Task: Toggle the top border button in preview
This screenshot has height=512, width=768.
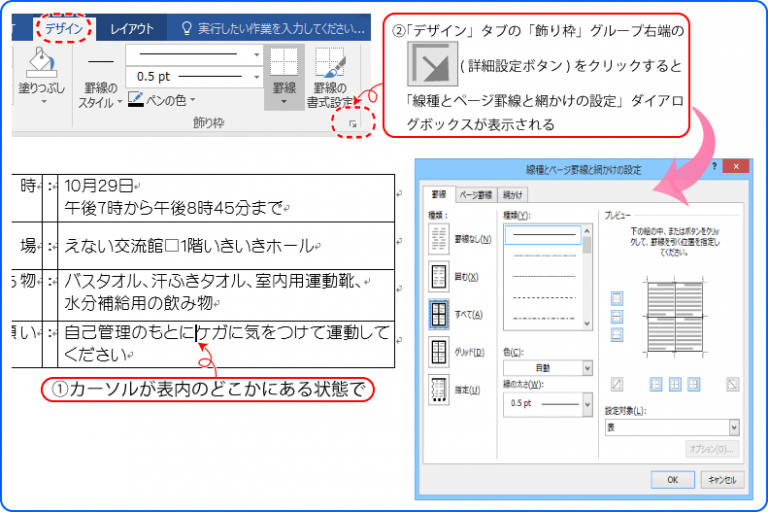Action: [617, 298]
